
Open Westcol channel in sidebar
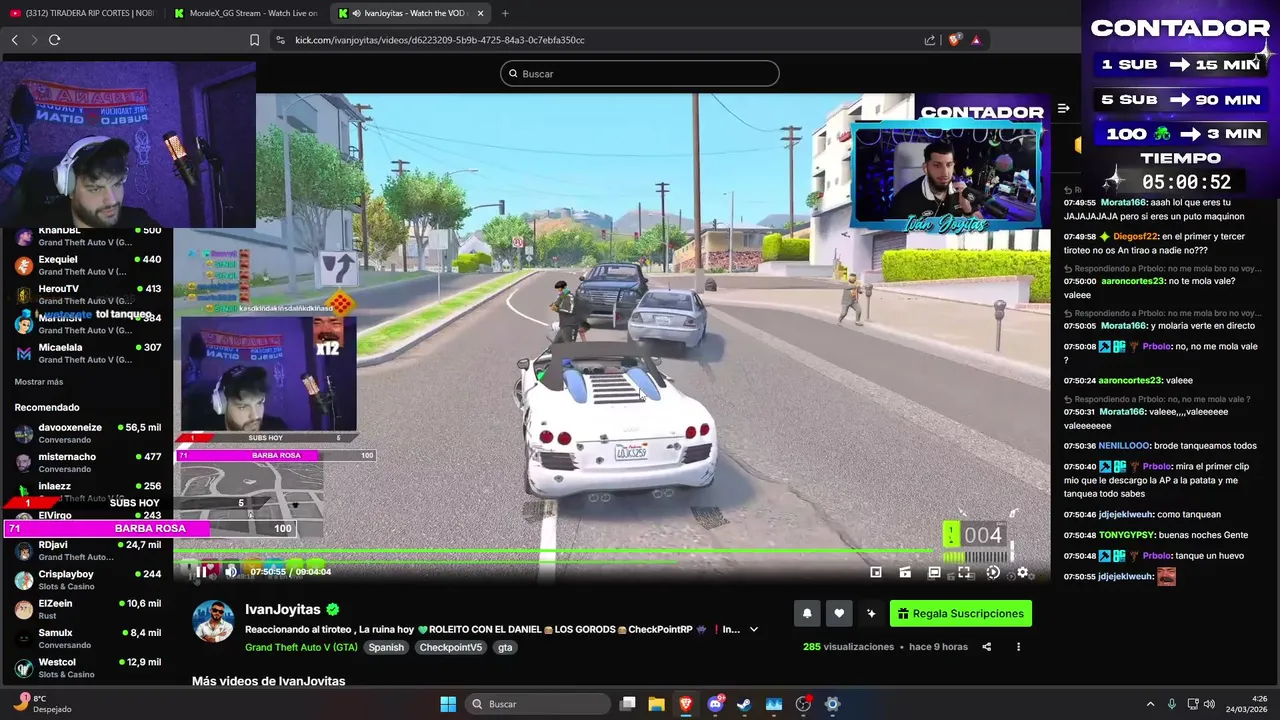point(88,668)
